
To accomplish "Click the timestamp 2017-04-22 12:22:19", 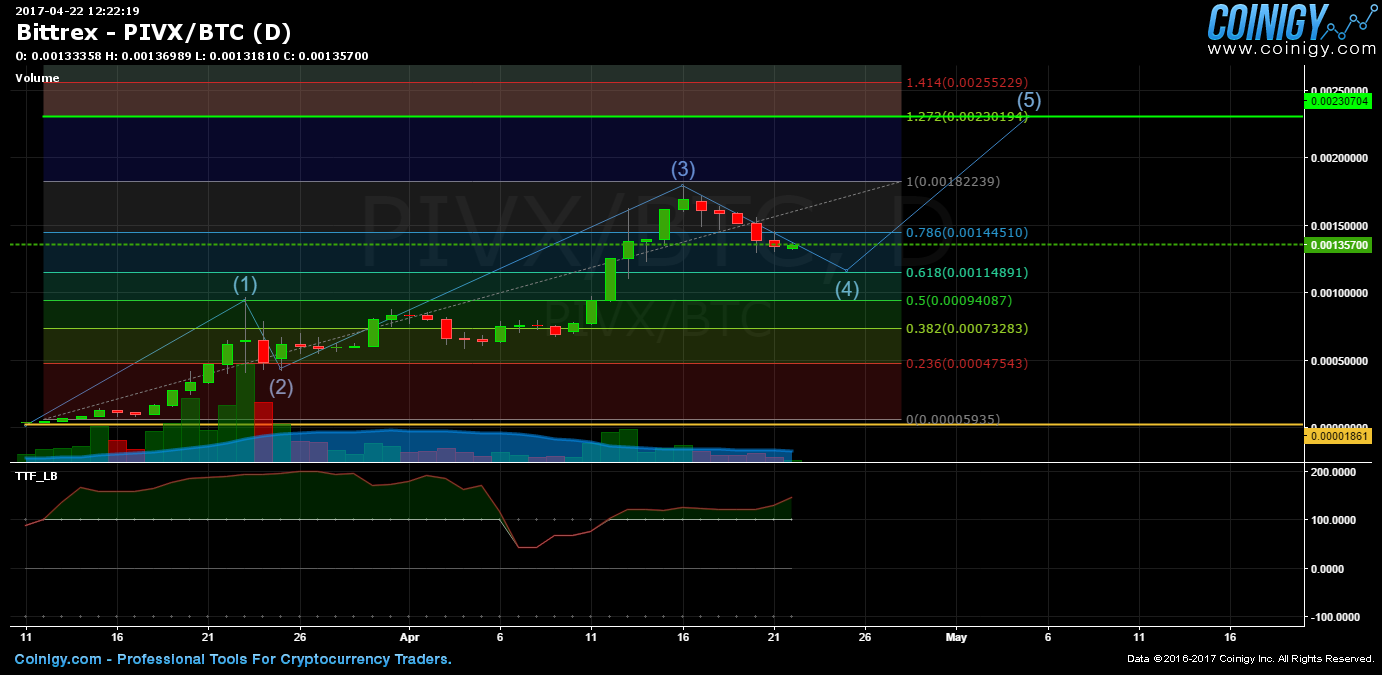I will point(77,11).
